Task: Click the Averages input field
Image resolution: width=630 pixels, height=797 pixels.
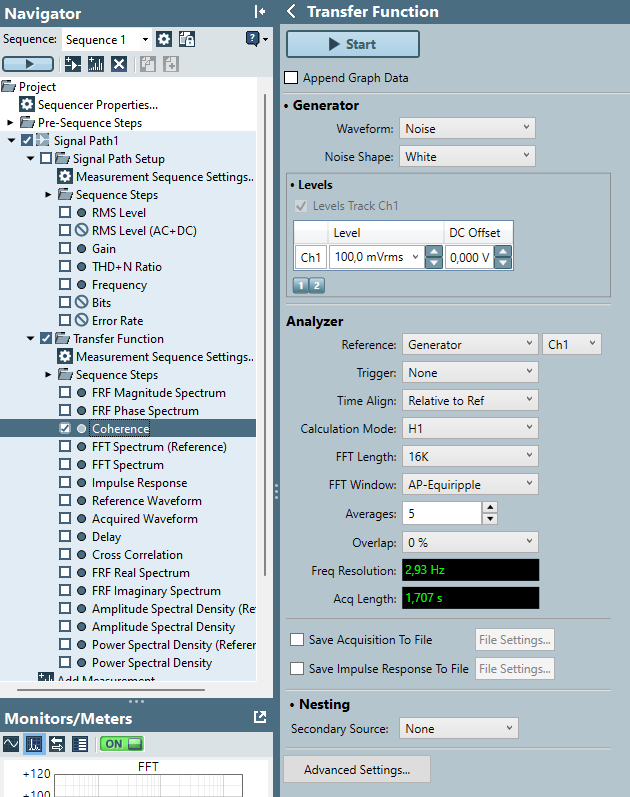Action: click(x=442, y=513)
